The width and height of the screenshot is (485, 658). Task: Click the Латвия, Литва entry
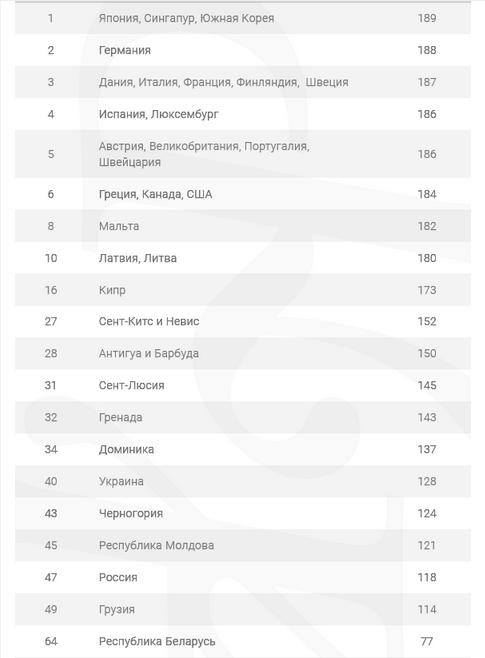point(243,258)
